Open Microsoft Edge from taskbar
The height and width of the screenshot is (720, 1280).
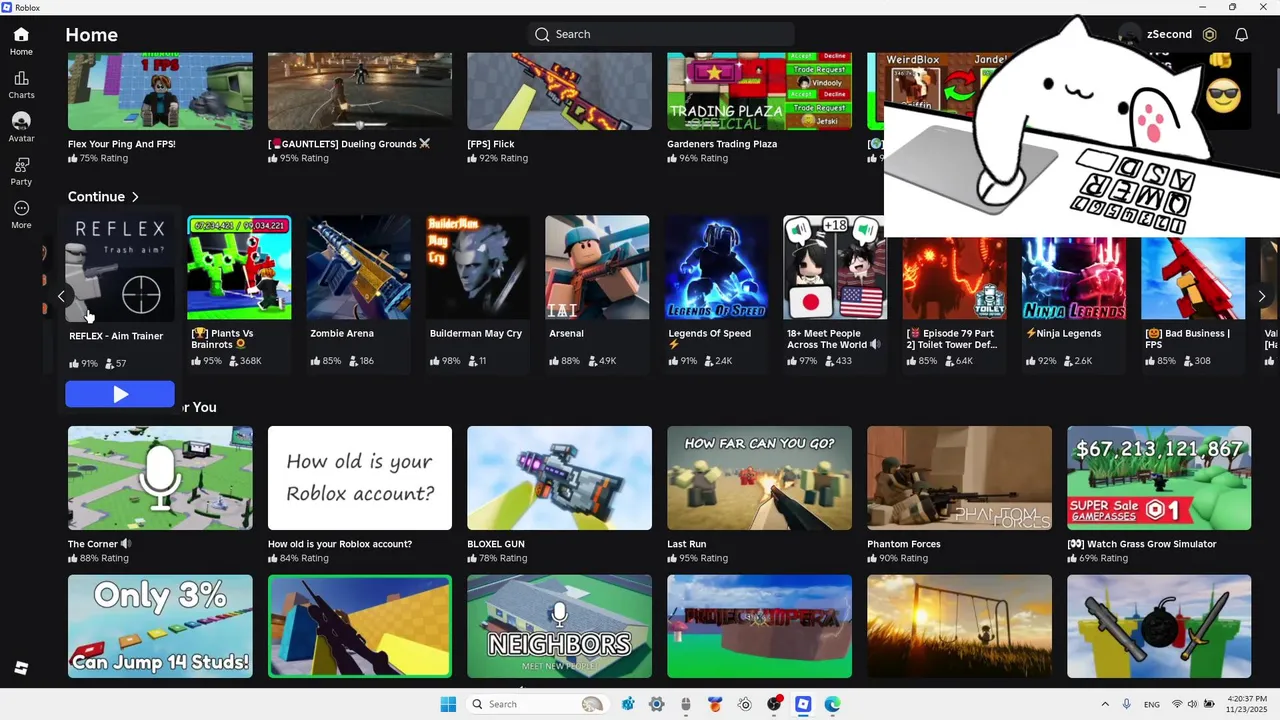tap(832, 704)
